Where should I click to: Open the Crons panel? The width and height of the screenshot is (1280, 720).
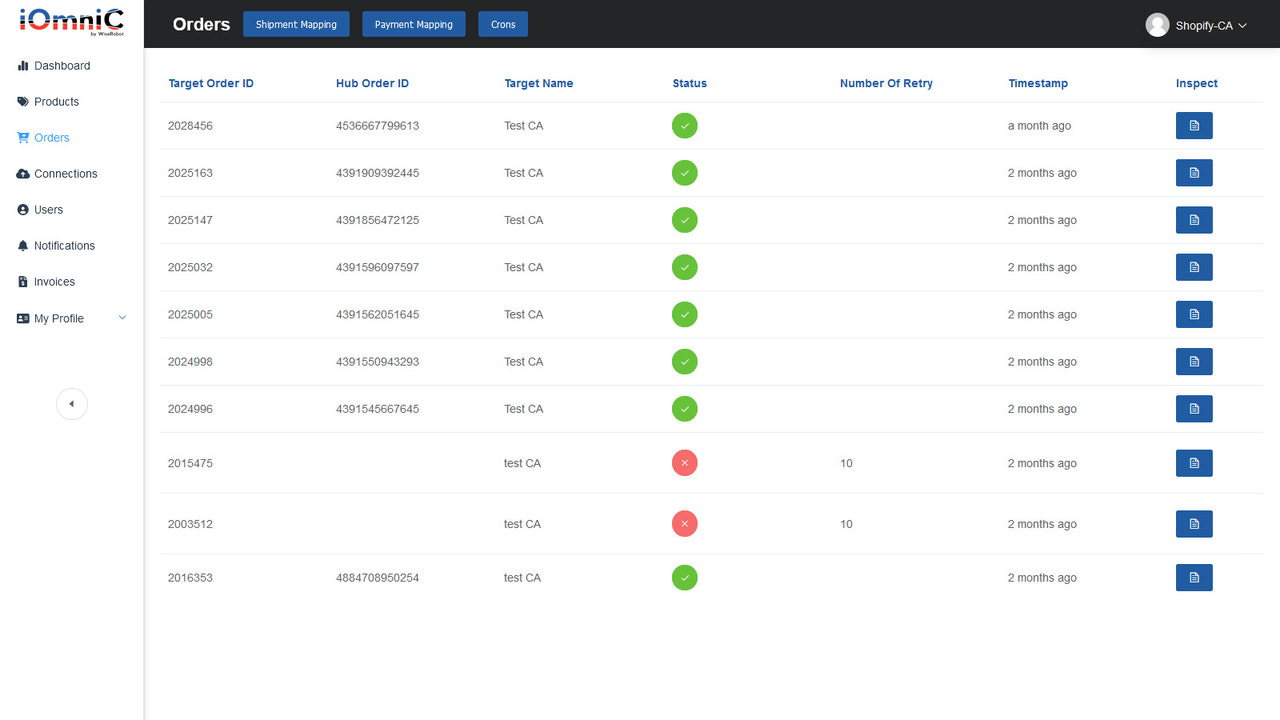502,23
